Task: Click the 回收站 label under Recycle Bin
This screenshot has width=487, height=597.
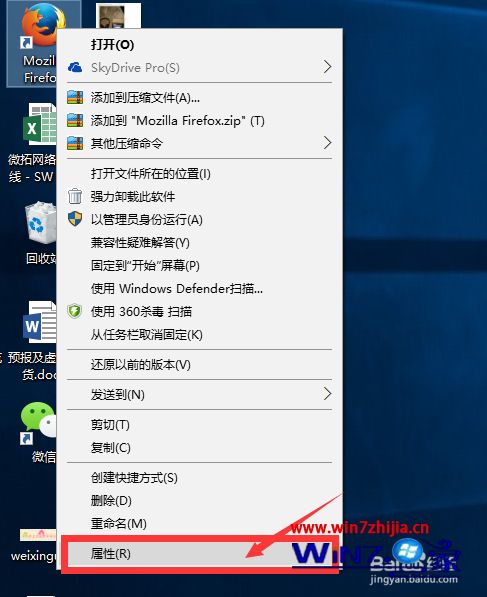Action: click(x=41, y=259)
